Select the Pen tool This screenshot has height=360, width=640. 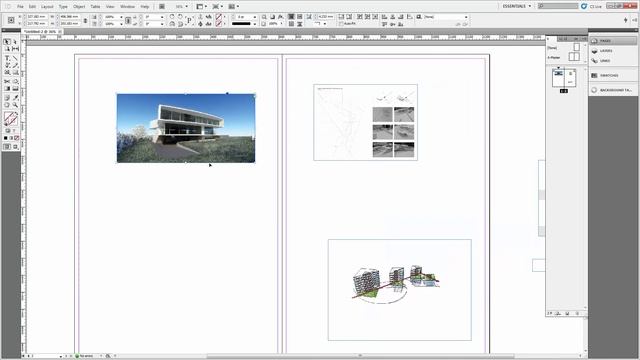click(x=7, y=65)
